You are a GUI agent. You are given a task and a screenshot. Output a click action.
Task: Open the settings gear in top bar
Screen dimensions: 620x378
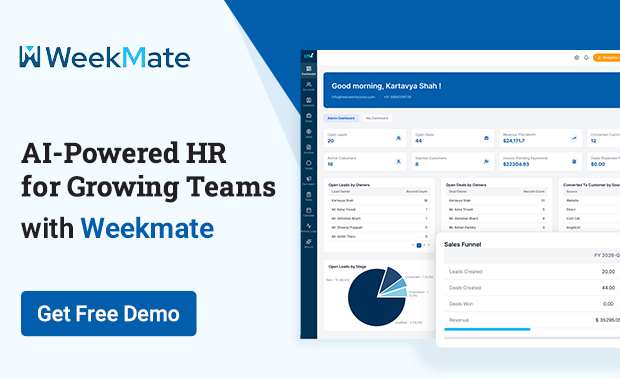(577, 58)
